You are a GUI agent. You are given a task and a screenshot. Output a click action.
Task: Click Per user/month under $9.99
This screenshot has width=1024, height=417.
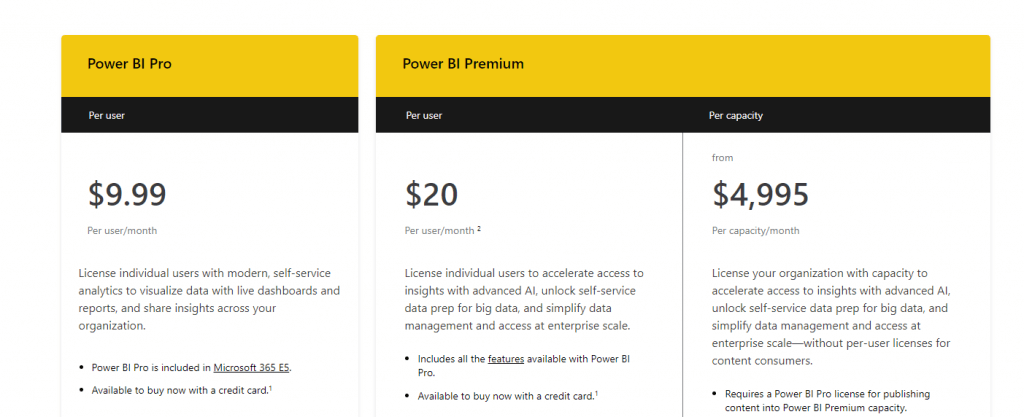click(x=122, y=230)
